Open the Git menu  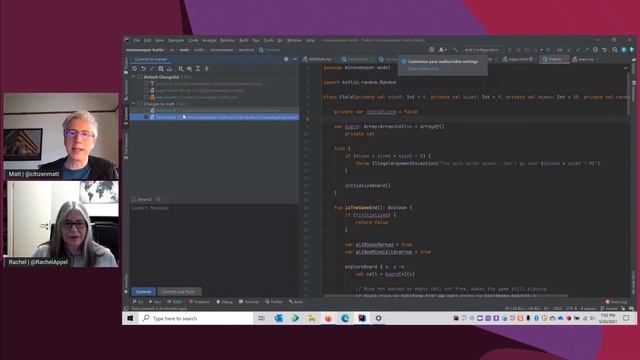click(280, 40)
